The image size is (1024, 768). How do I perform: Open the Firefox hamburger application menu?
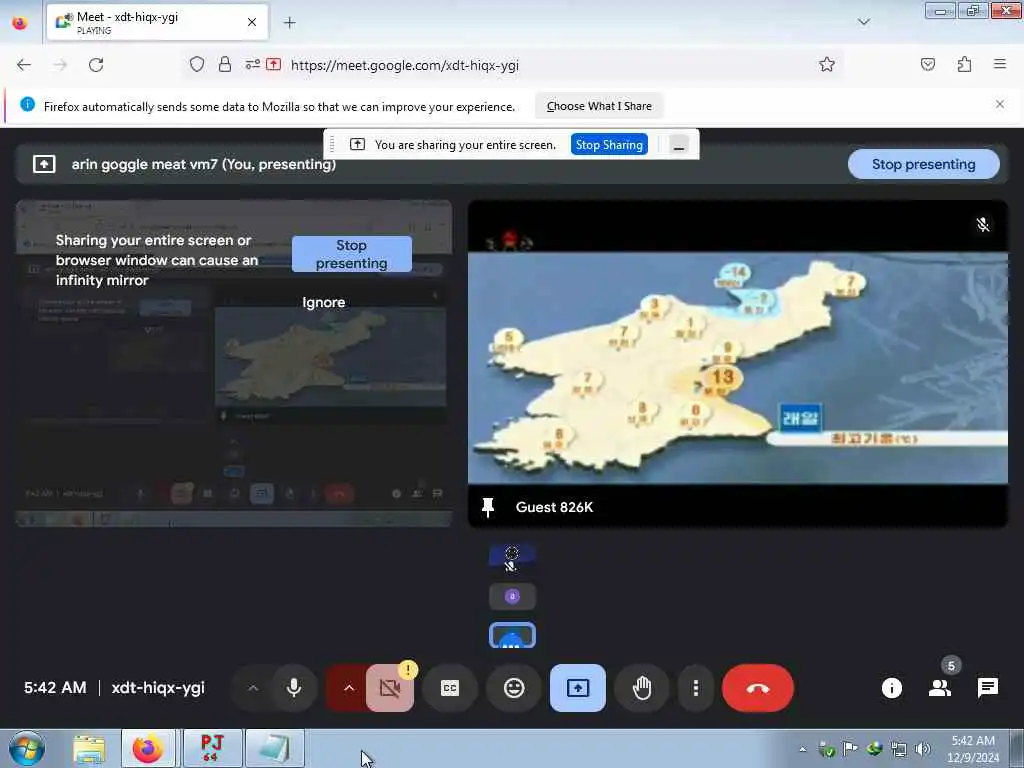[1000, 64]
